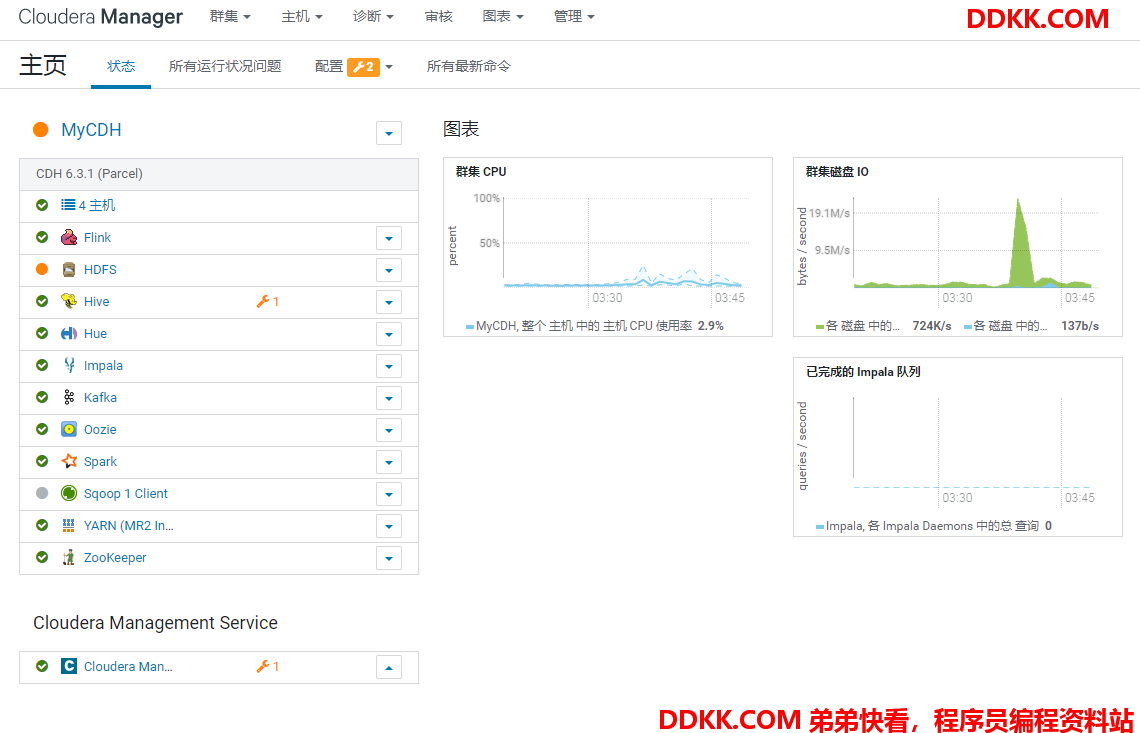Open the 管理 menu
The image size is (1140, 733).
click(x=574, y=16)
